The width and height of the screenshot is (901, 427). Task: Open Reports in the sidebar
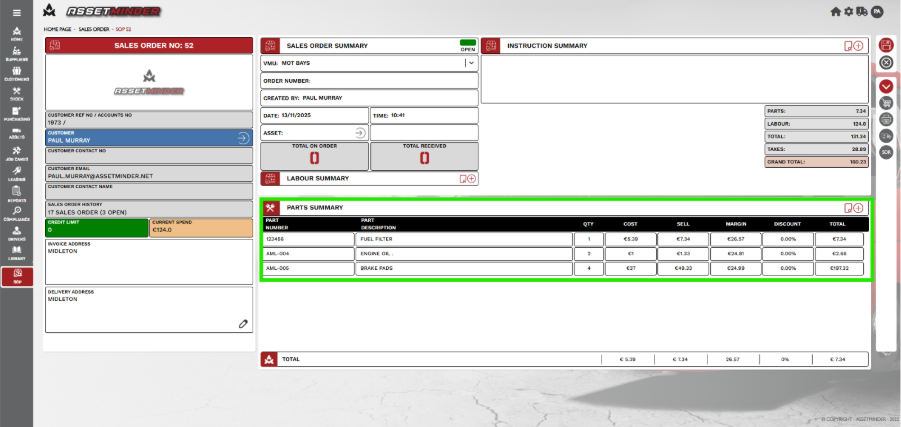[17, 194]
